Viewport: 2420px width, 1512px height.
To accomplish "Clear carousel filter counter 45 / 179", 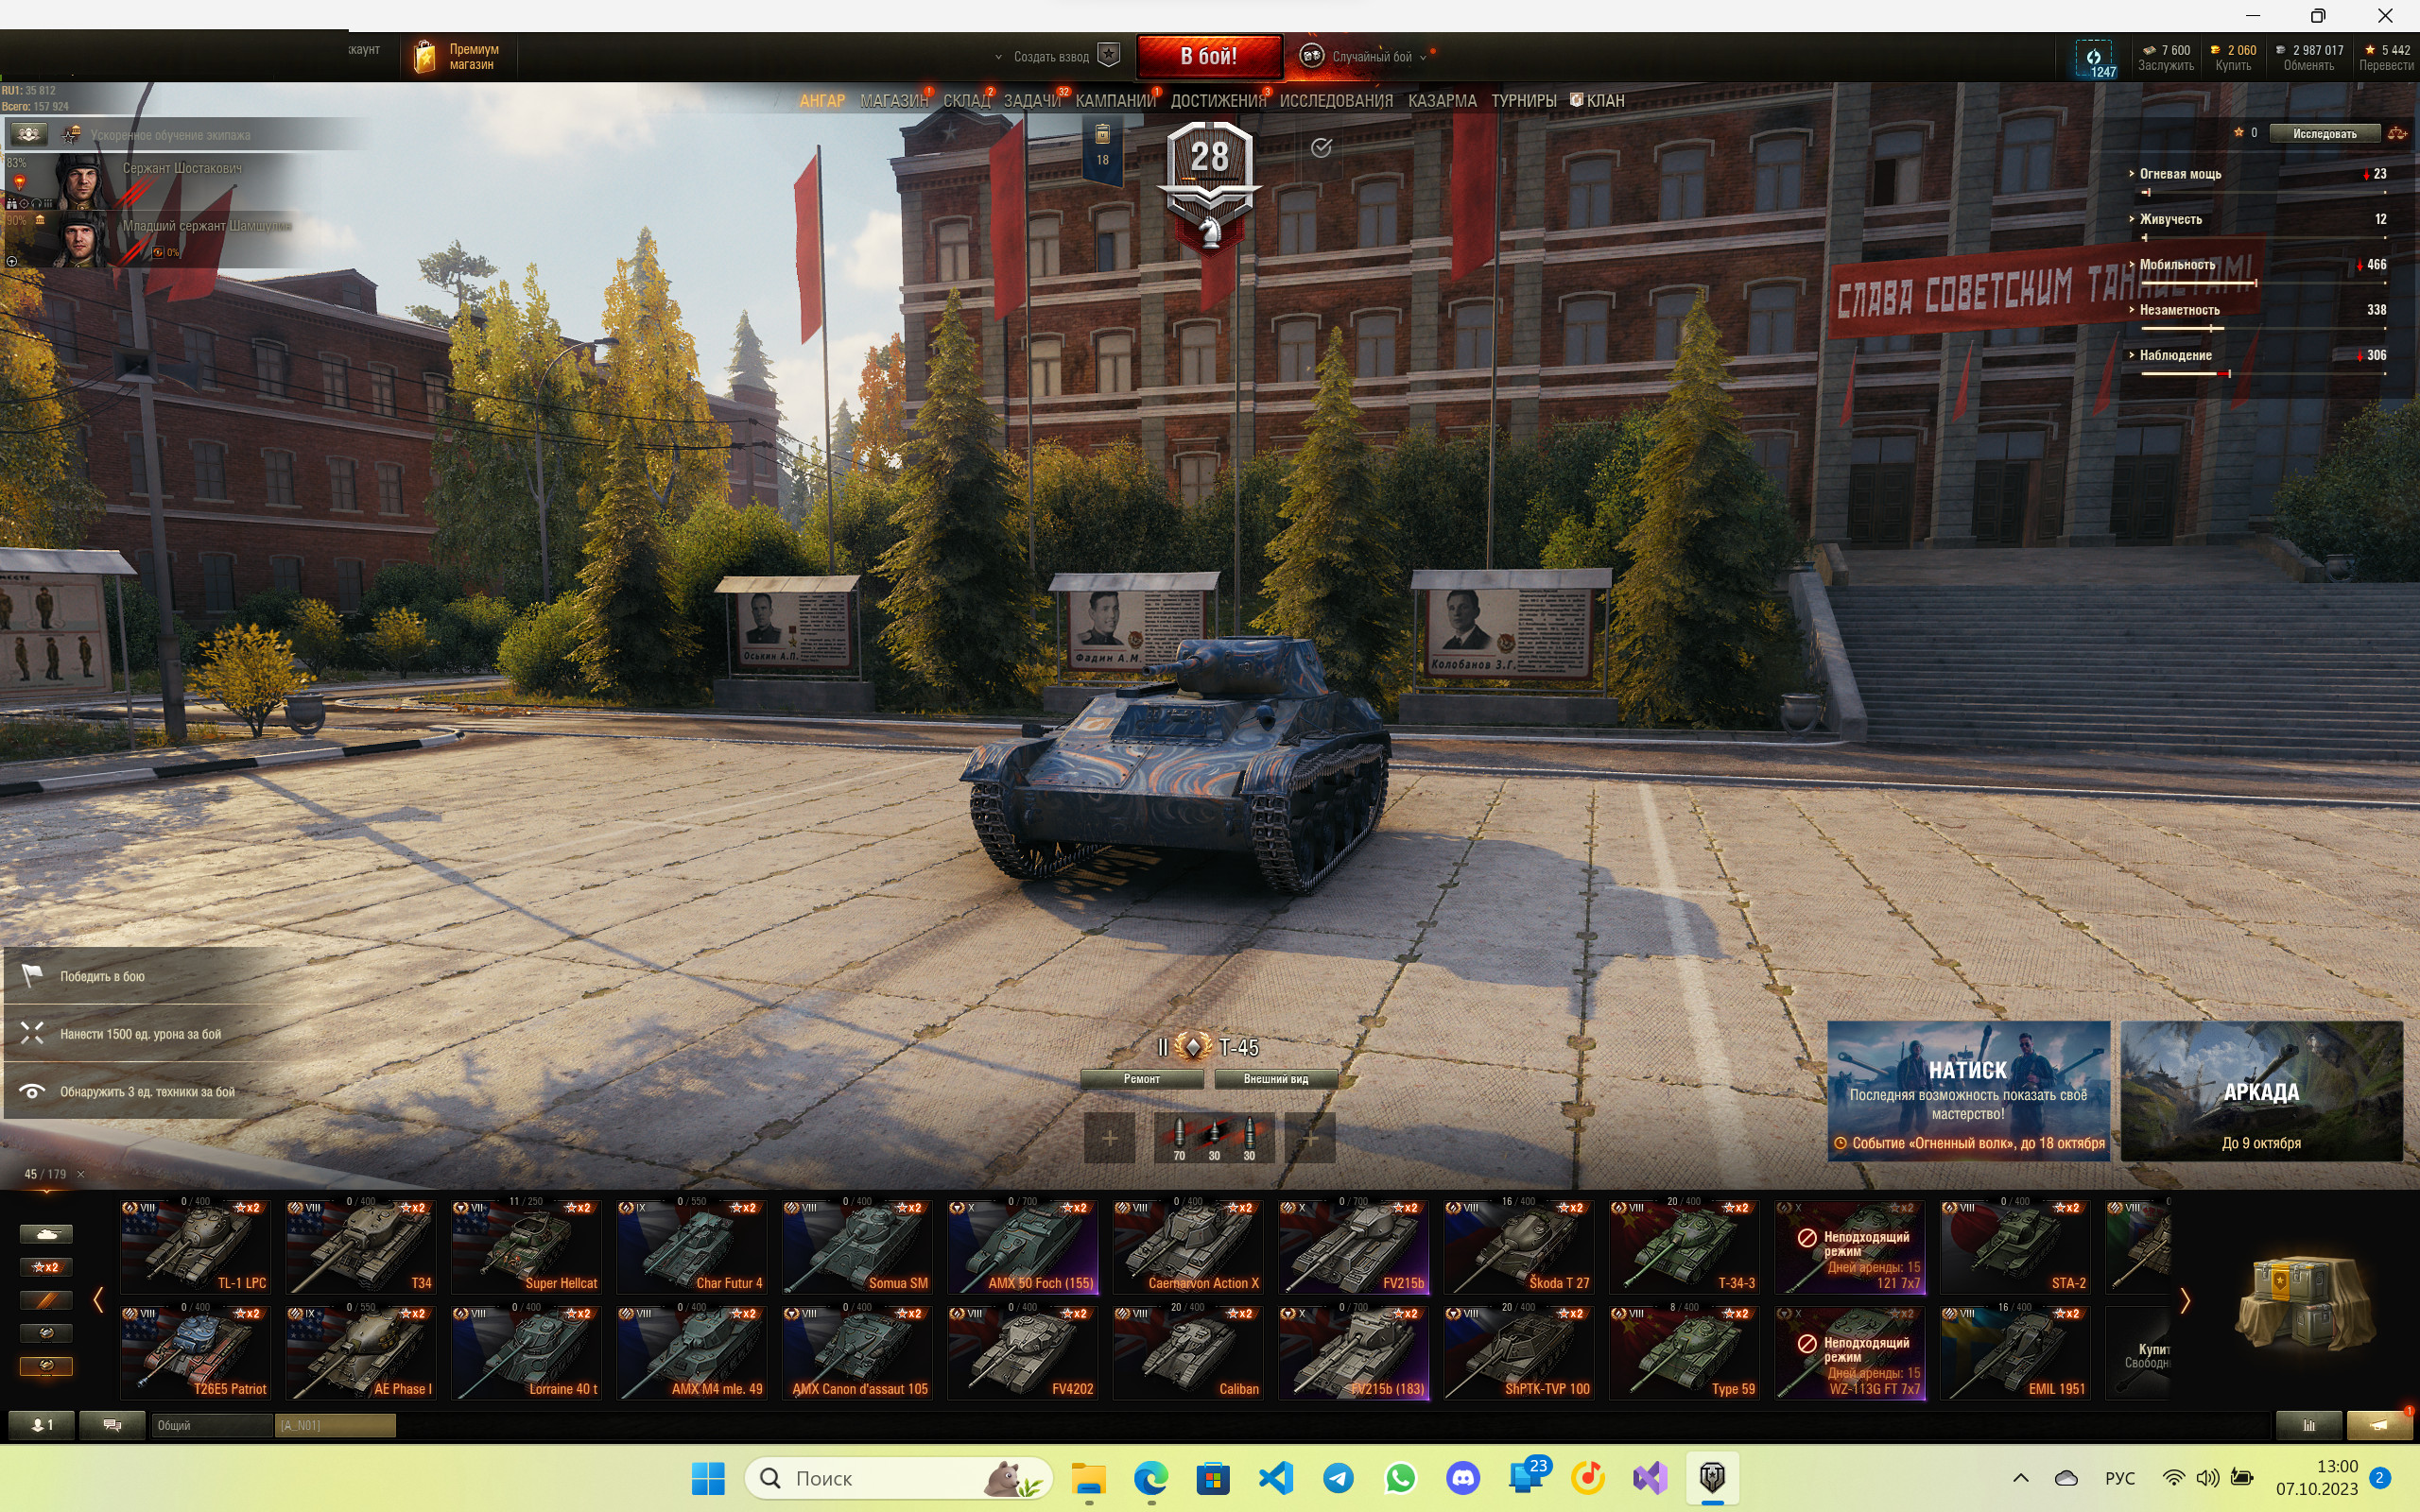I will click(81, 1174).
